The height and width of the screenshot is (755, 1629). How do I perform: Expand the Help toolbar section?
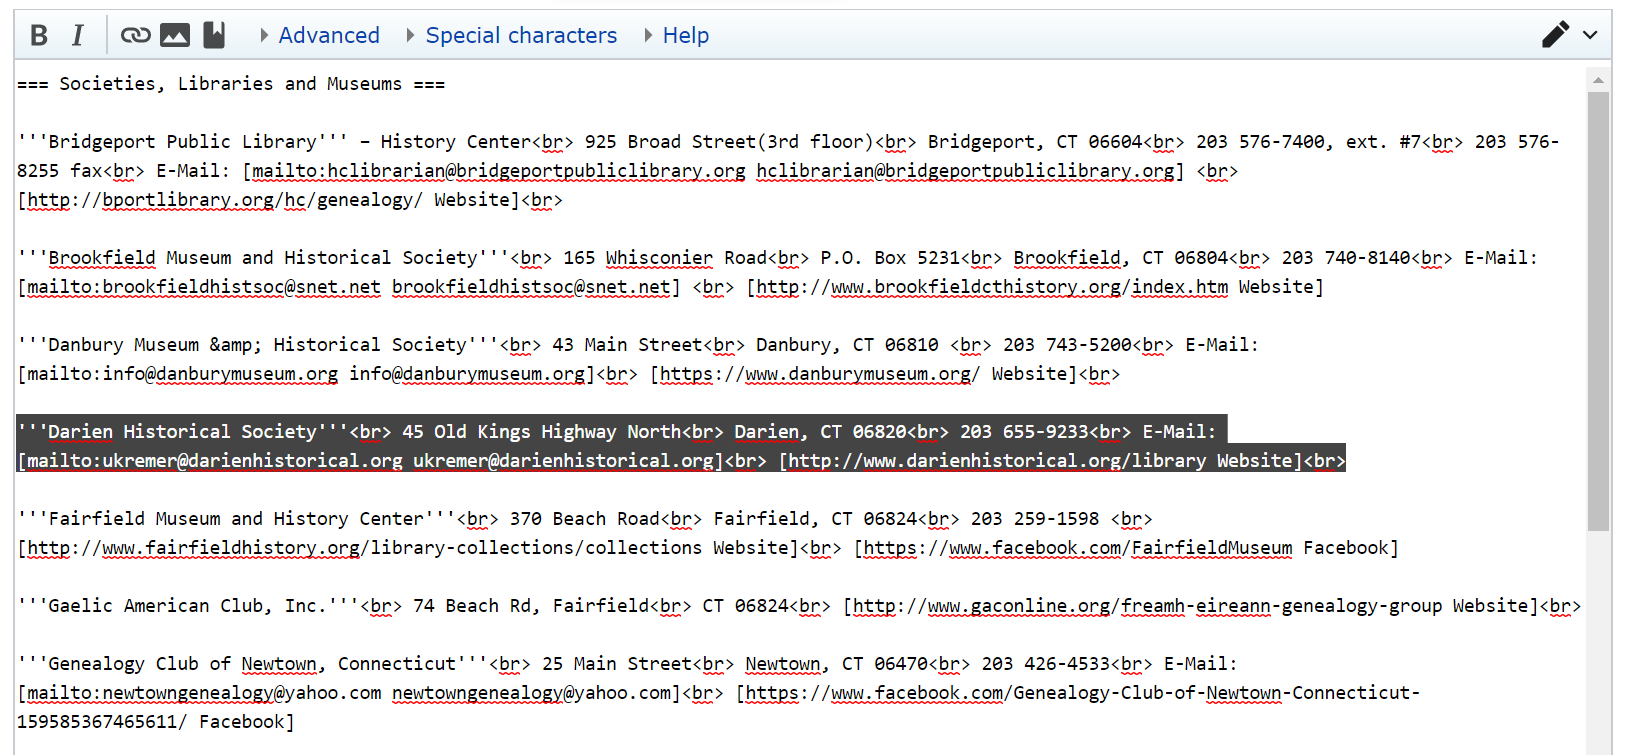point(677,35)
